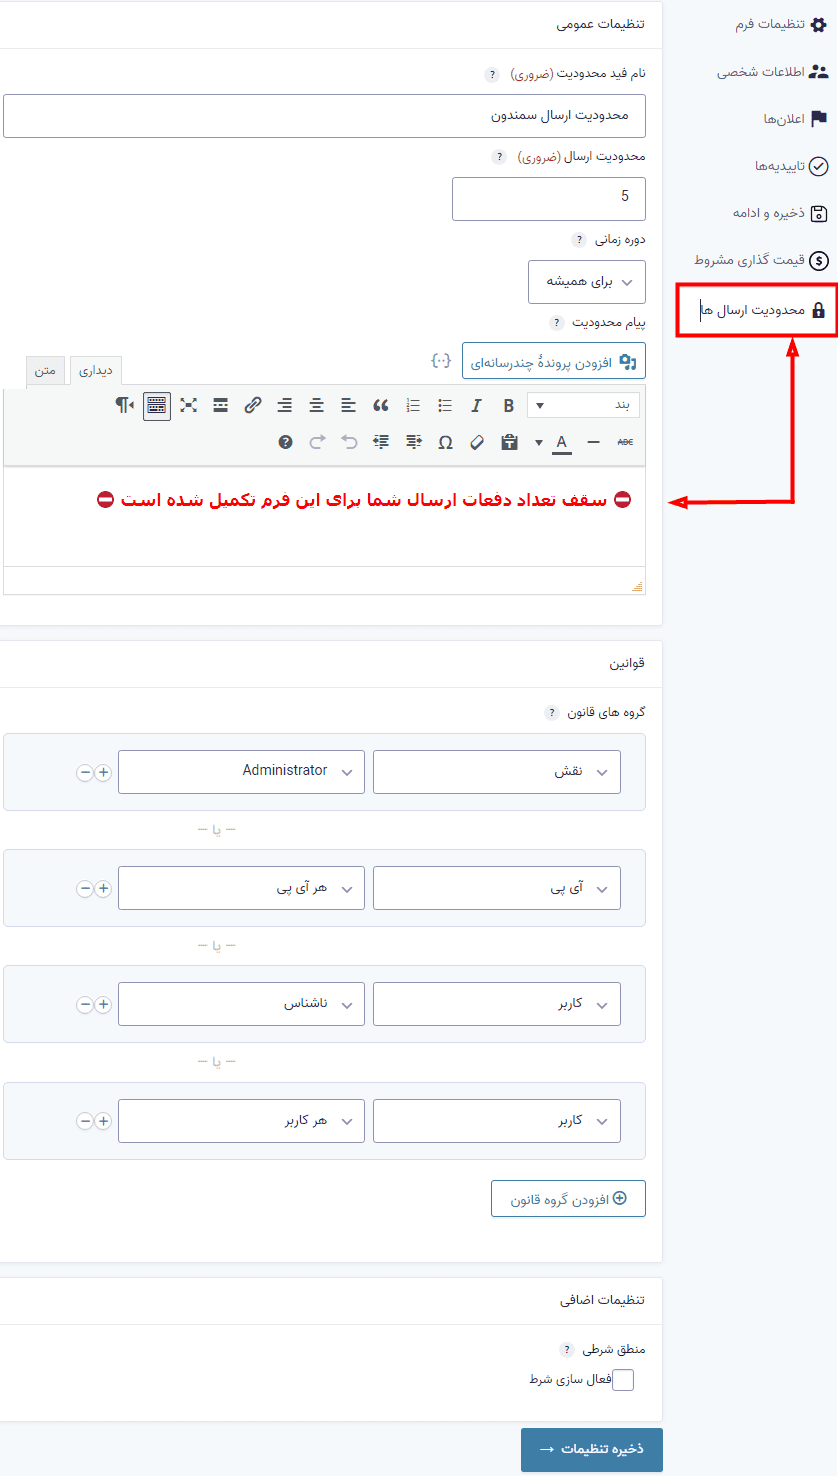Open the merge tags {..} icon
838x1476 pixels.
441,360
